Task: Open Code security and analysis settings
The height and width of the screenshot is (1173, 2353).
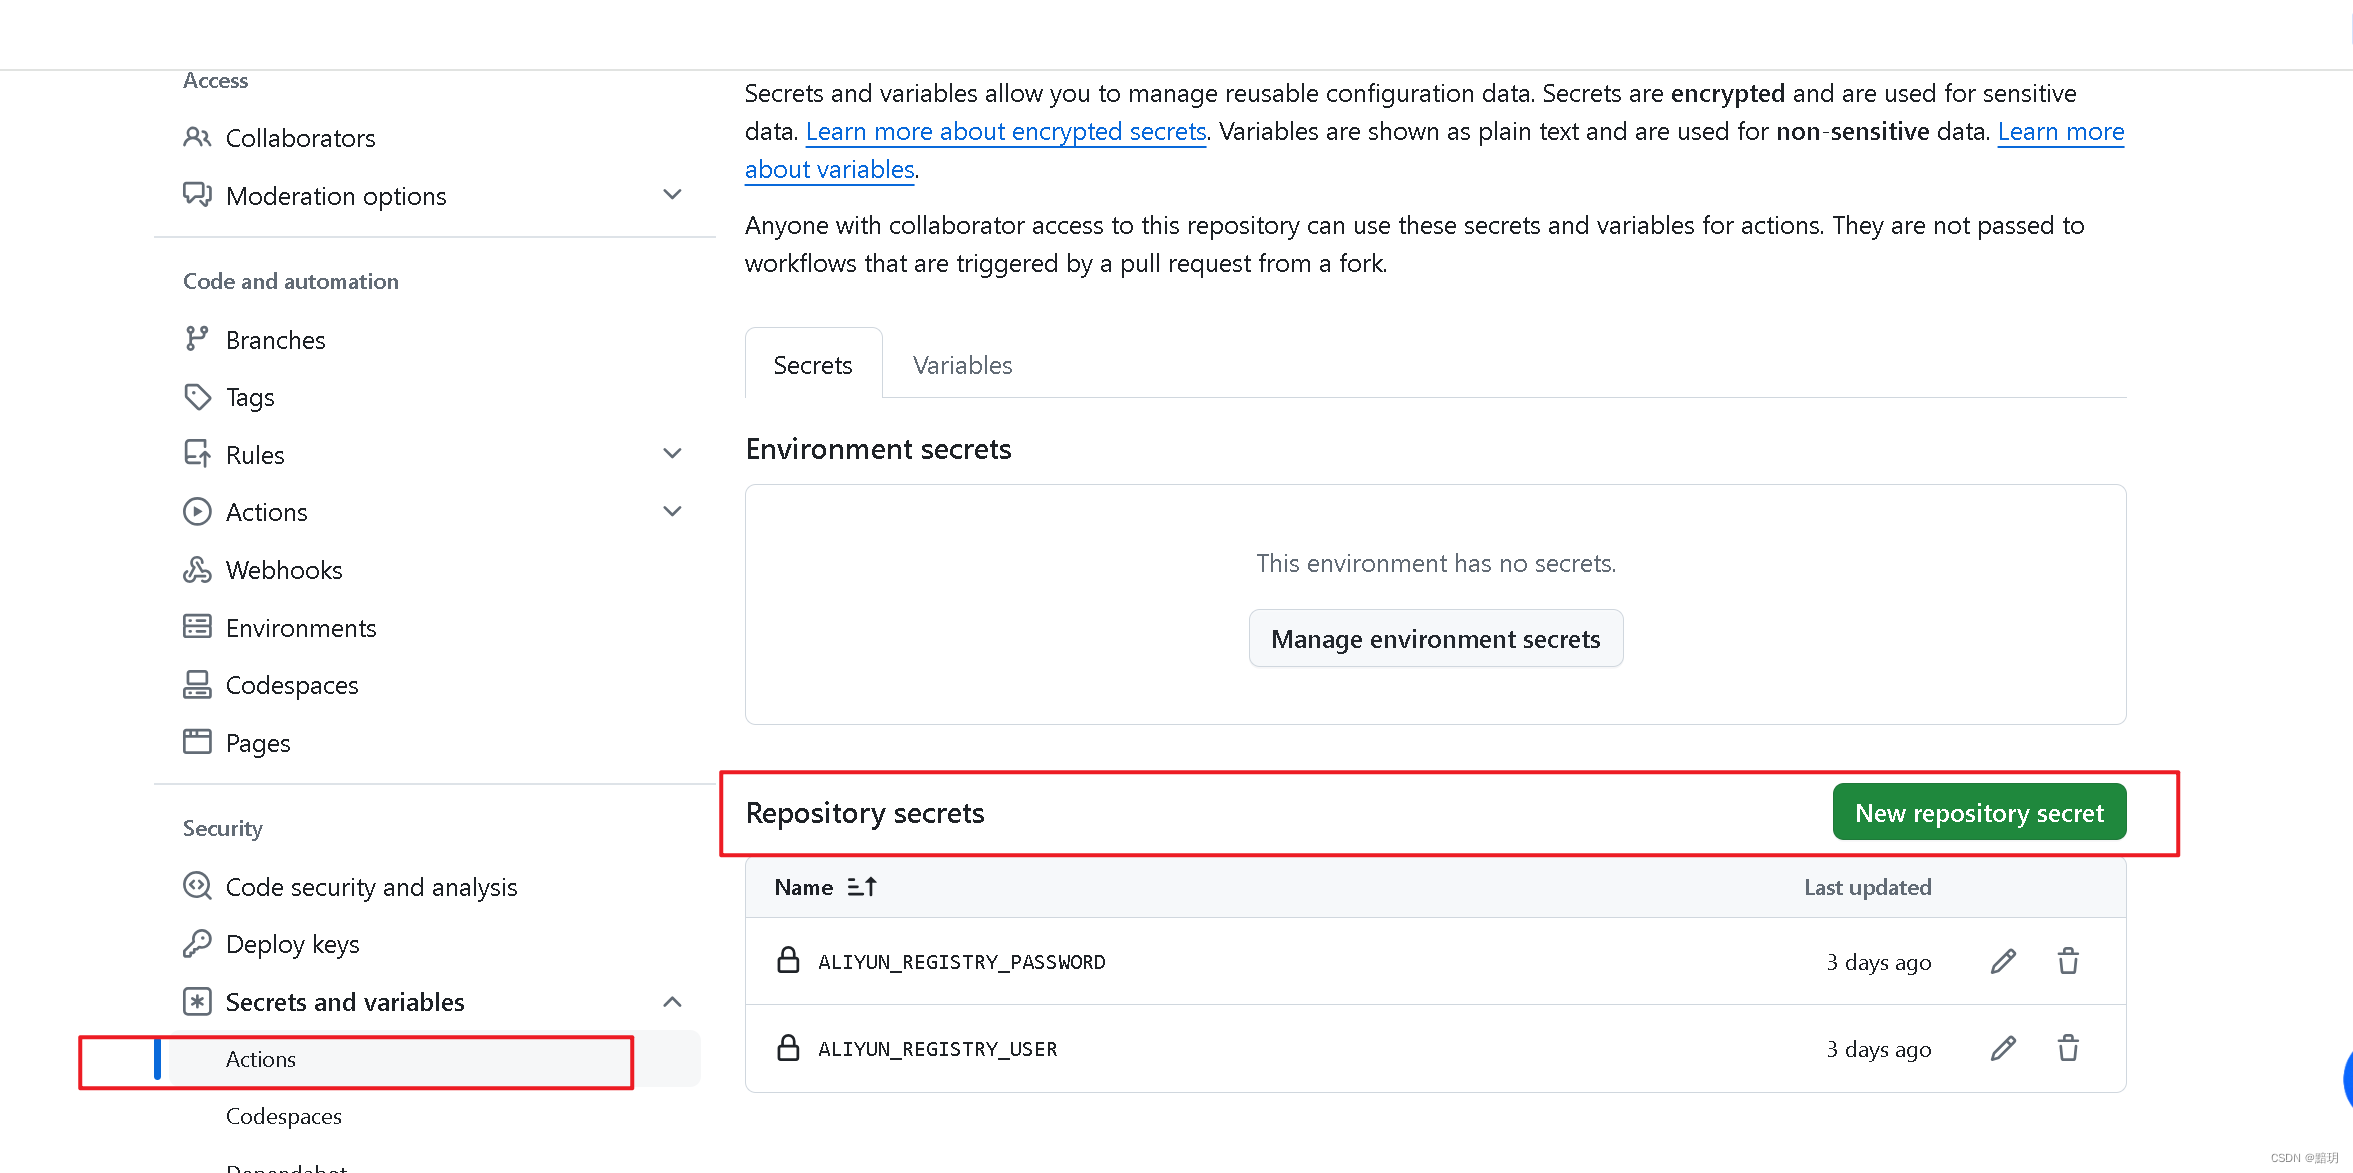Action: tap(371, 887)
